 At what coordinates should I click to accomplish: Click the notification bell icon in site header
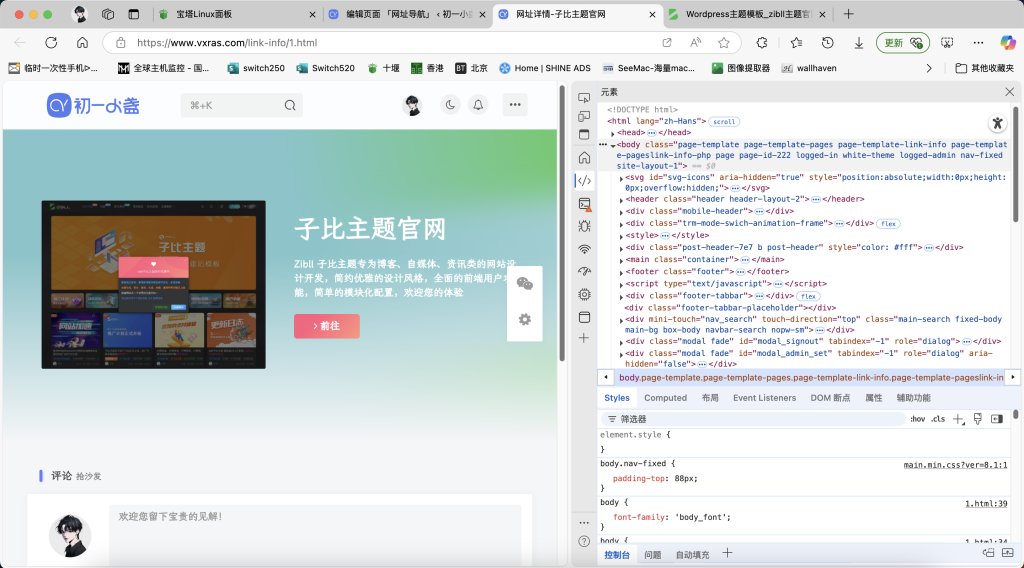pos(478,105)
